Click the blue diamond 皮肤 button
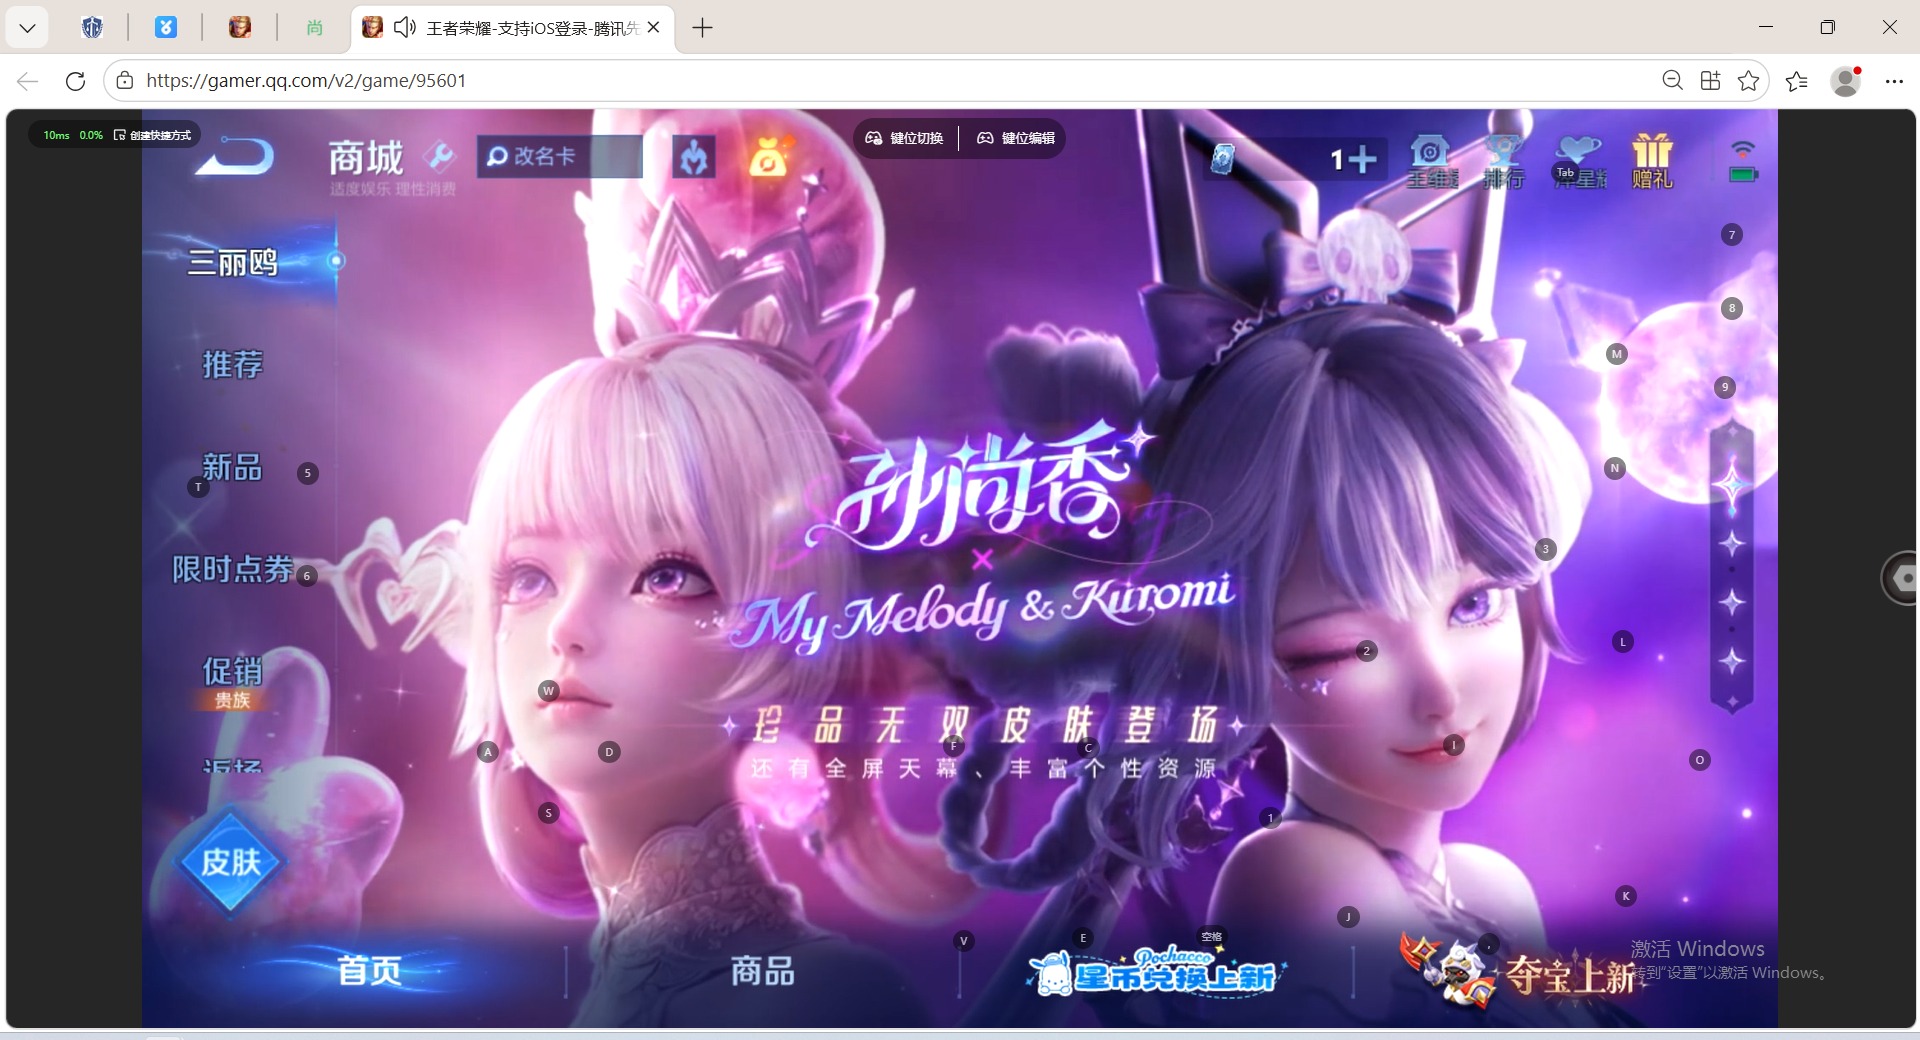1920x1040 pixels. point(231,861)
